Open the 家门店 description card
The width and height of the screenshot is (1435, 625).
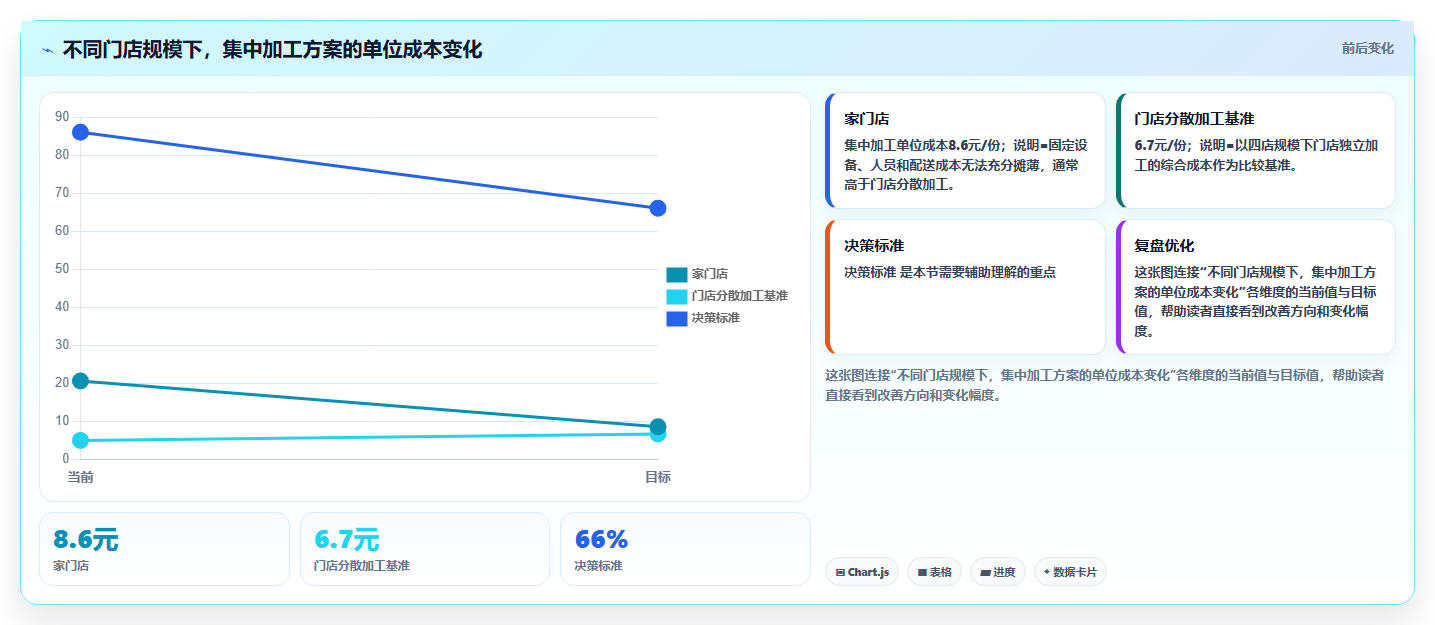click(x=966, y=150)
